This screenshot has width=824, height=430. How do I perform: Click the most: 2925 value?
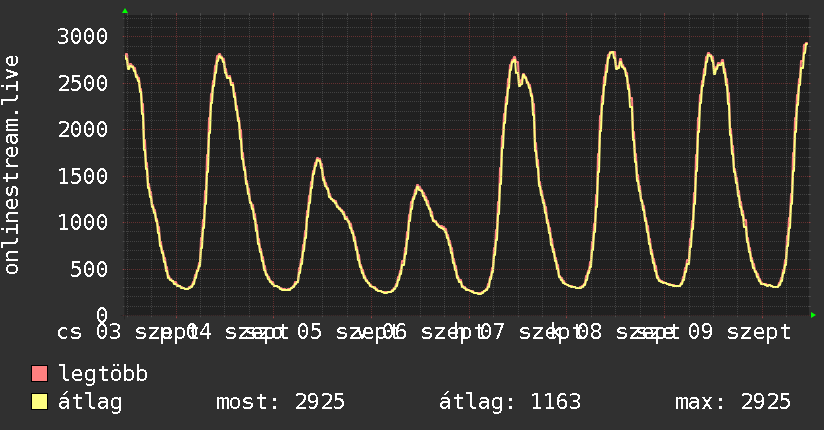click(280, 402)
